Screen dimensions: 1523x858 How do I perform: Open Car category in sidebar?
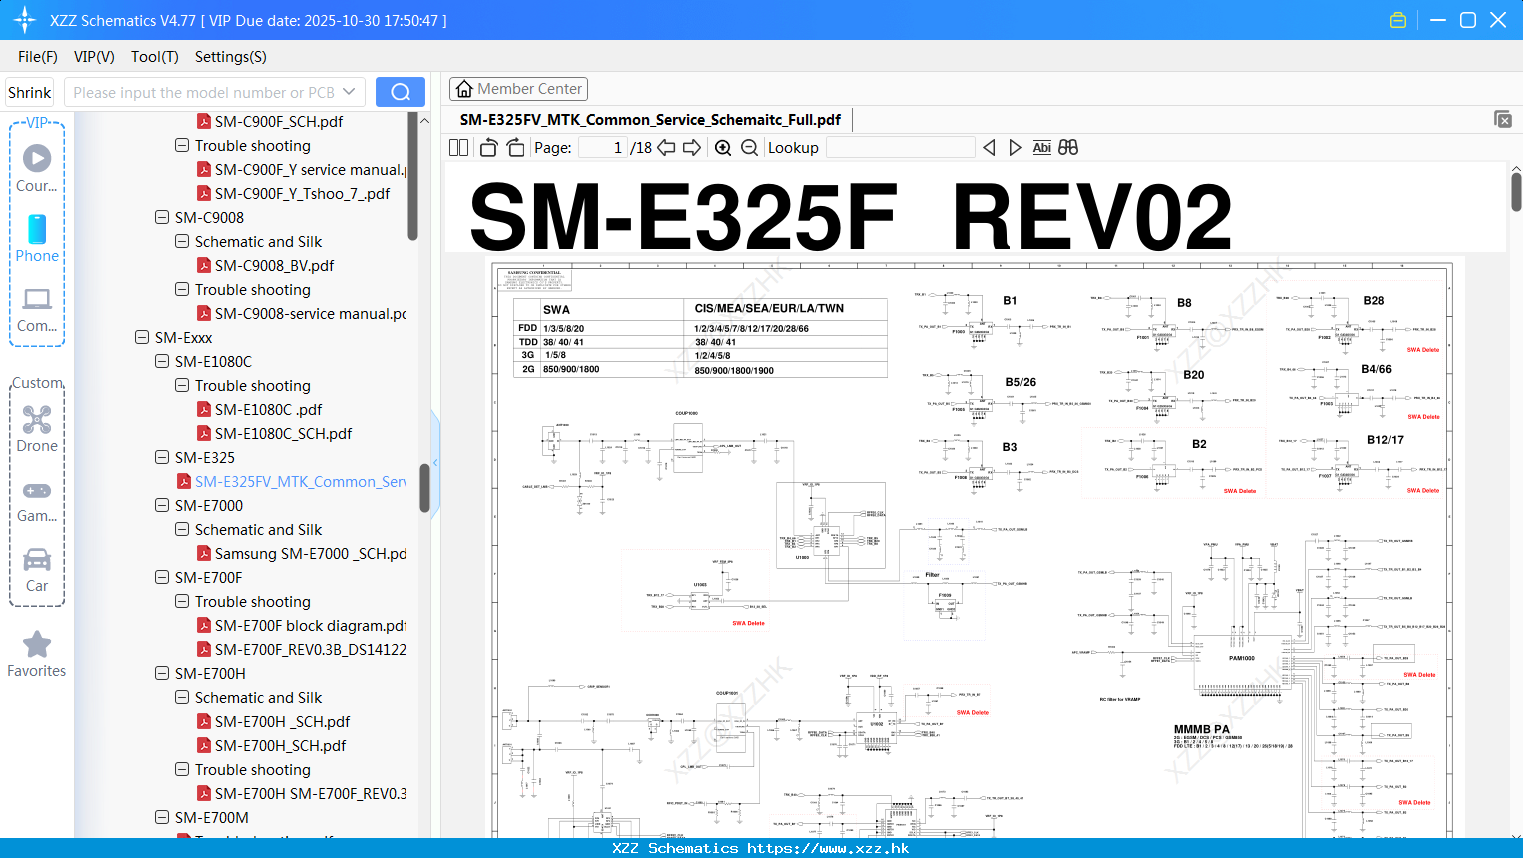(37, 570)
